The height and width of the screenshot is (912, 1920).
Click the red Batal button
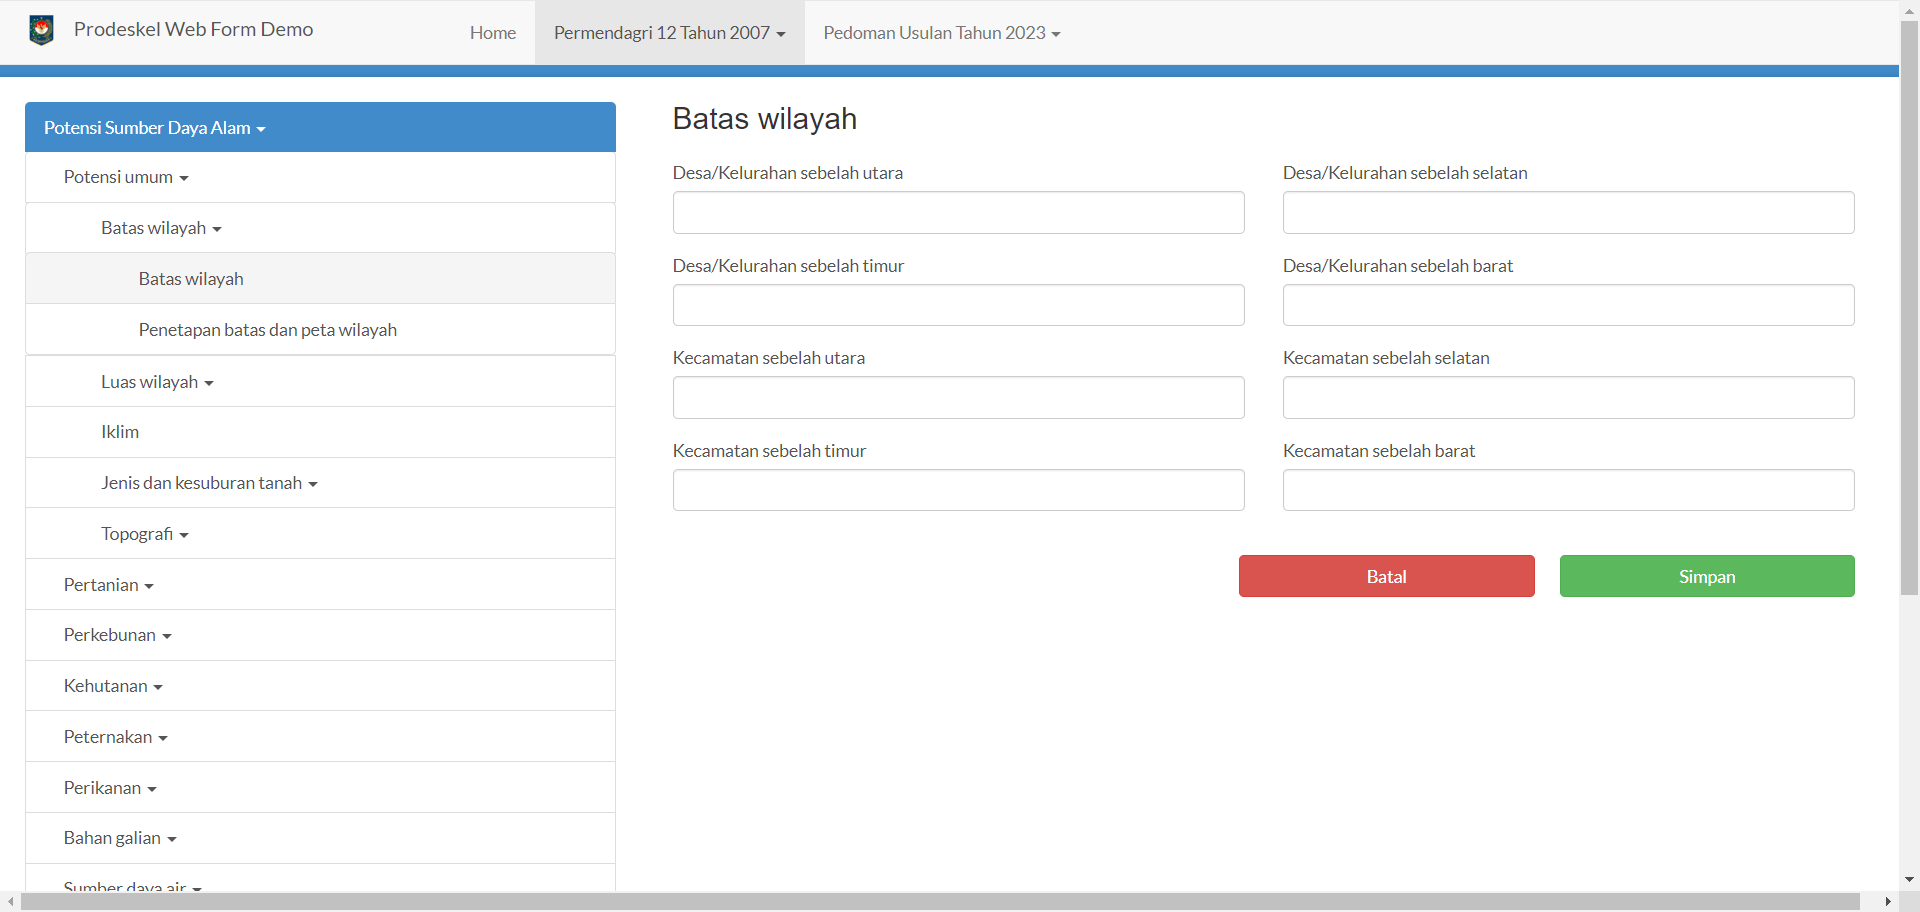pos(1386,576)
